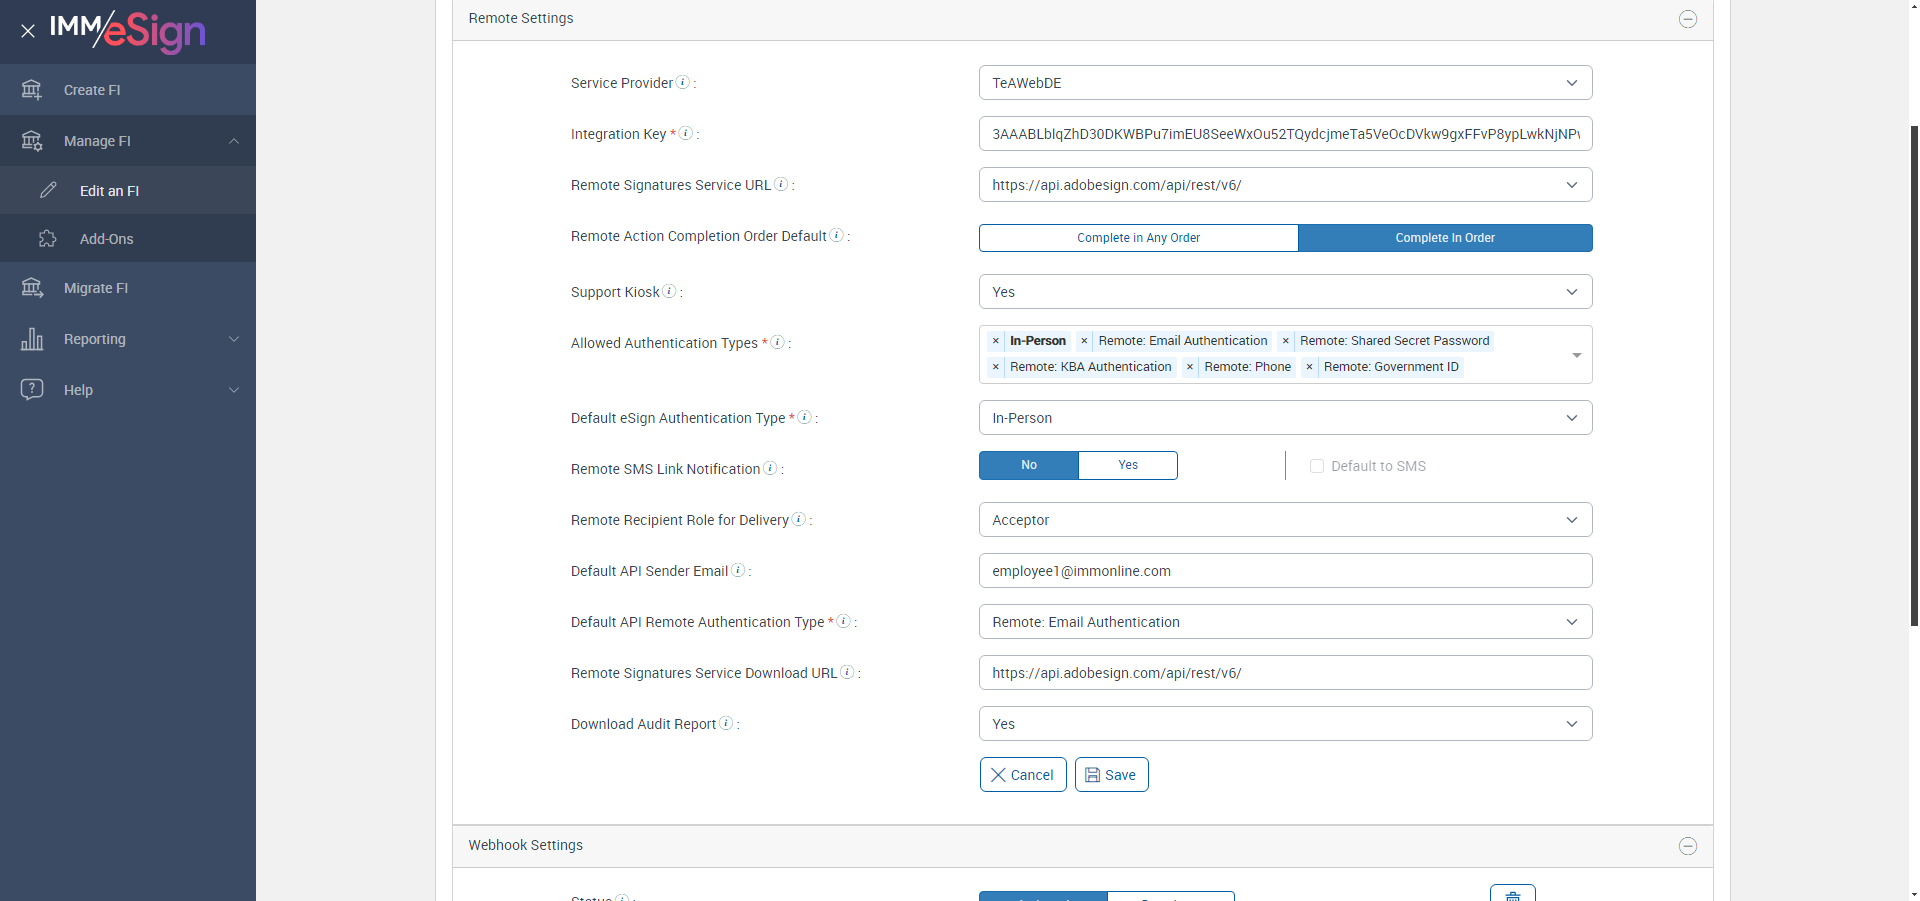Save the remote settings
The image size is (1920, 901).
[1111, 775]
